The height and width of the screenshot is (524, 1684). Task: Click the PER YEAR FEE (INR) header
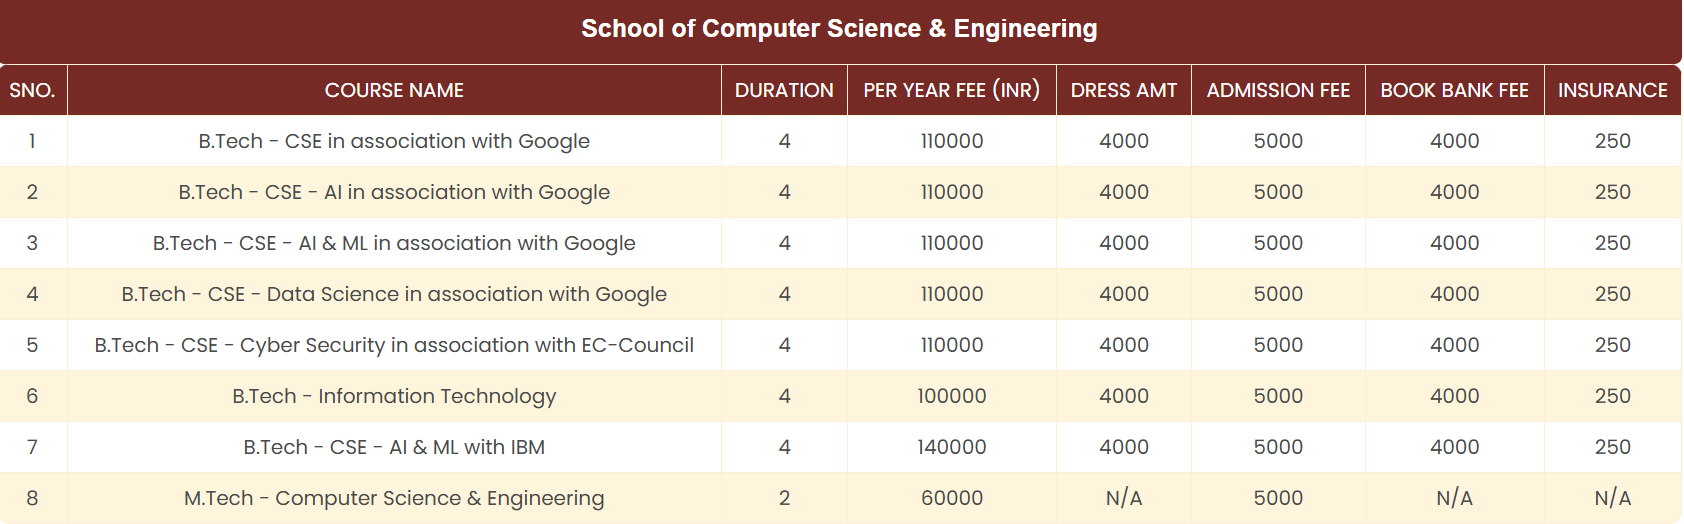[x=951, y=90]
